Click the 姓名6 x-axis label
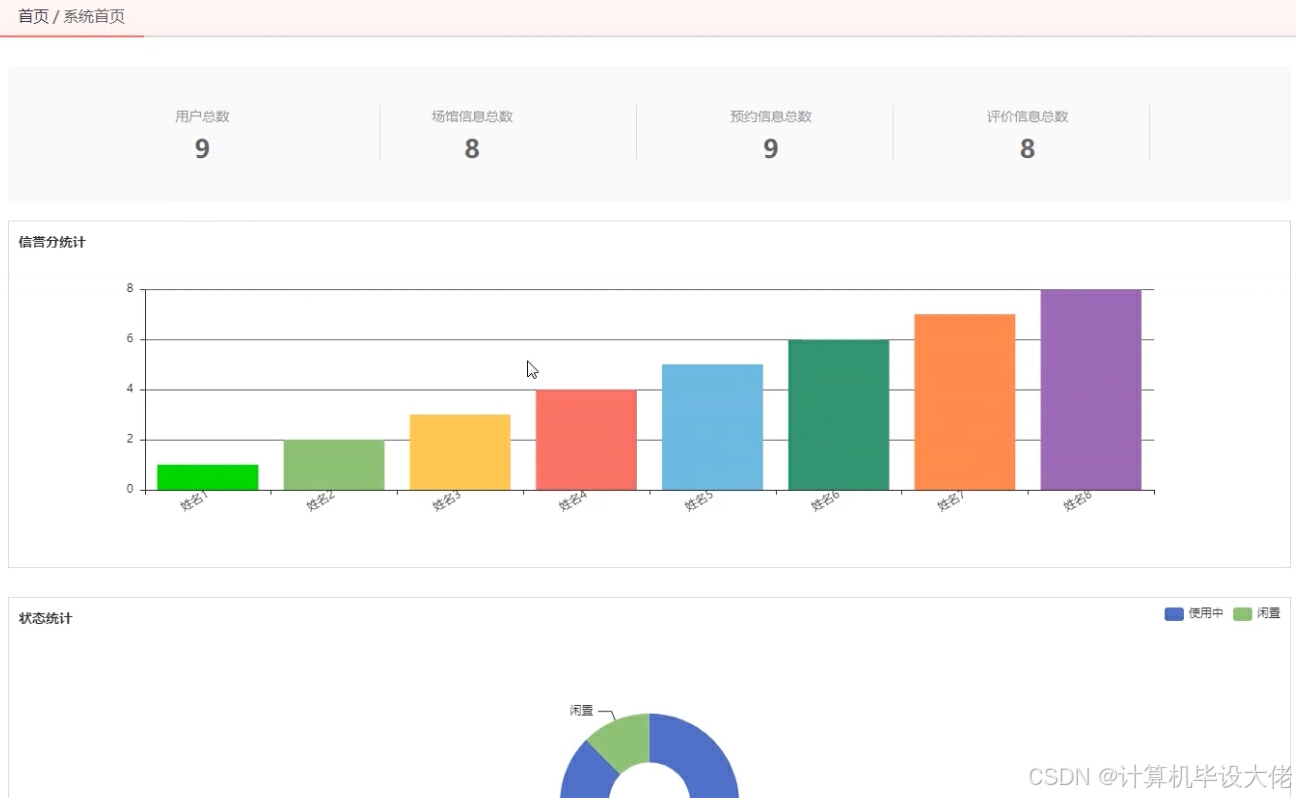The width and height of the screenshot is (1296, 798). (x=826, y=501)
